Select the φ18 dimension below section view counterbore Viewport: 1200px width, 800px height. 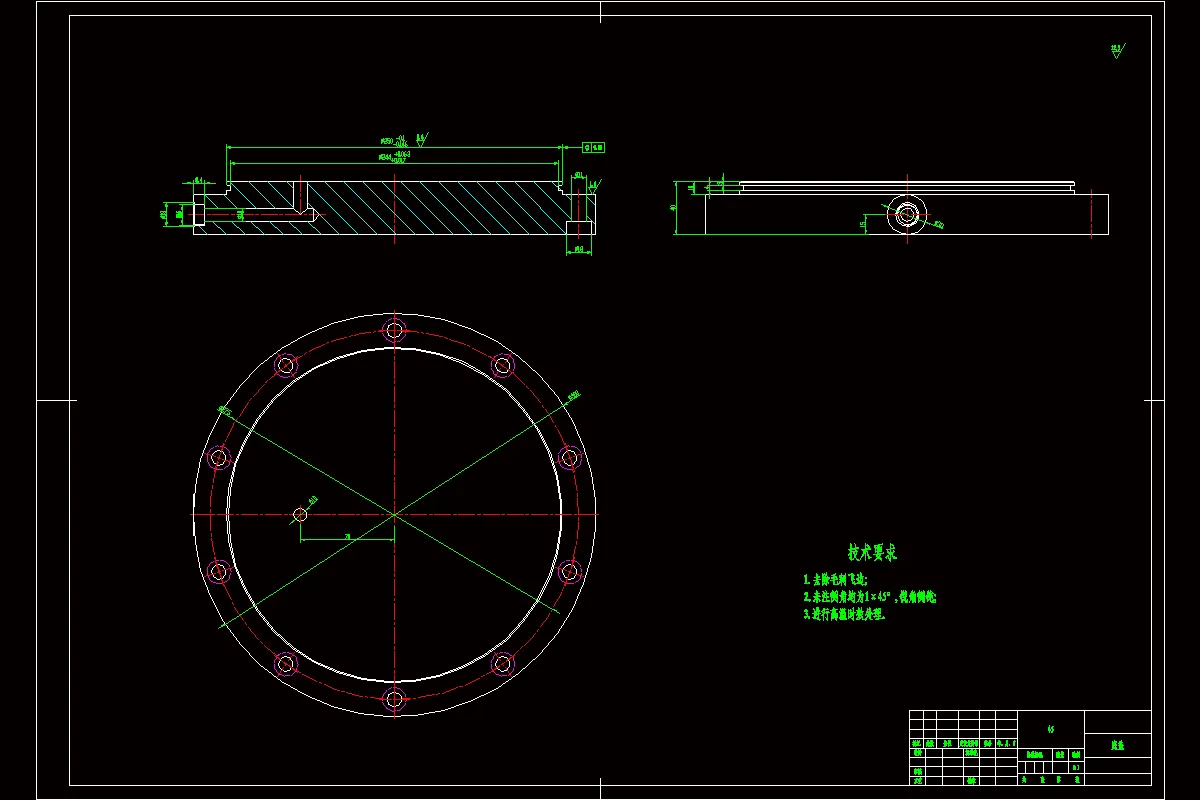pyautogui.click(x=580, y=249)
